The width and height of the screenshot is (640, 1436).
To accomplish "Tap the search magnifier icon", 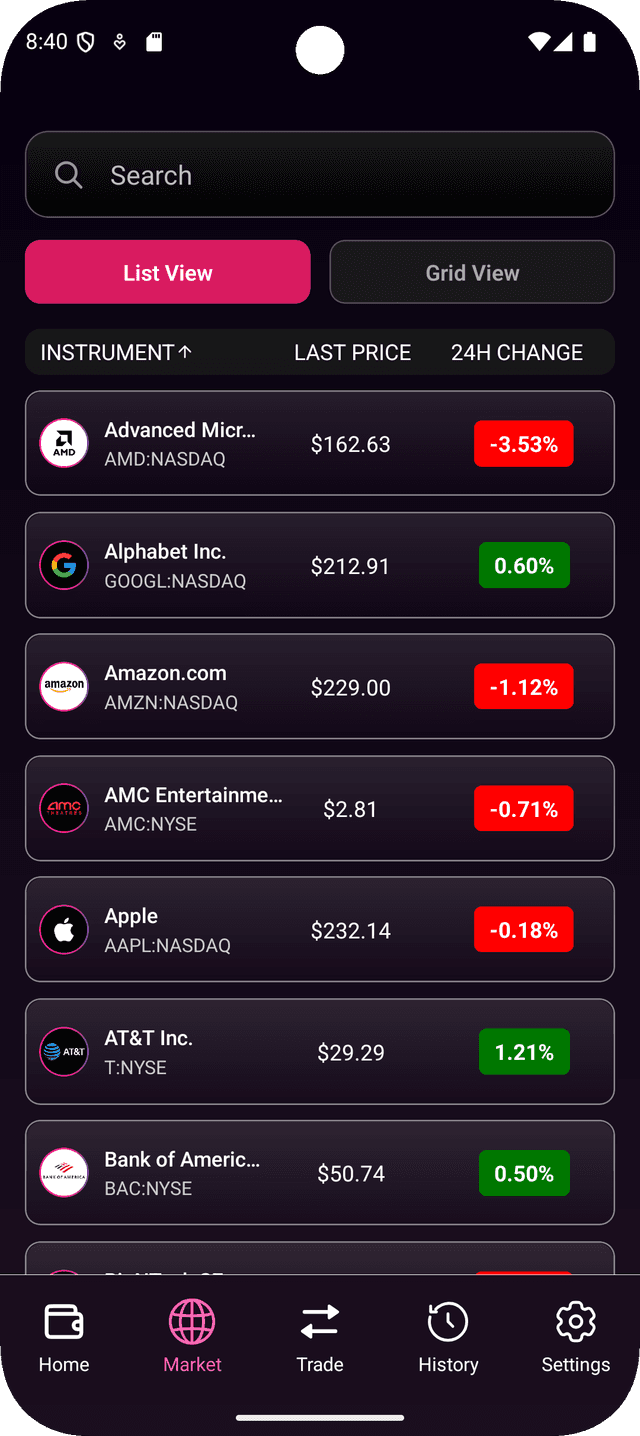I will (69, 175).
